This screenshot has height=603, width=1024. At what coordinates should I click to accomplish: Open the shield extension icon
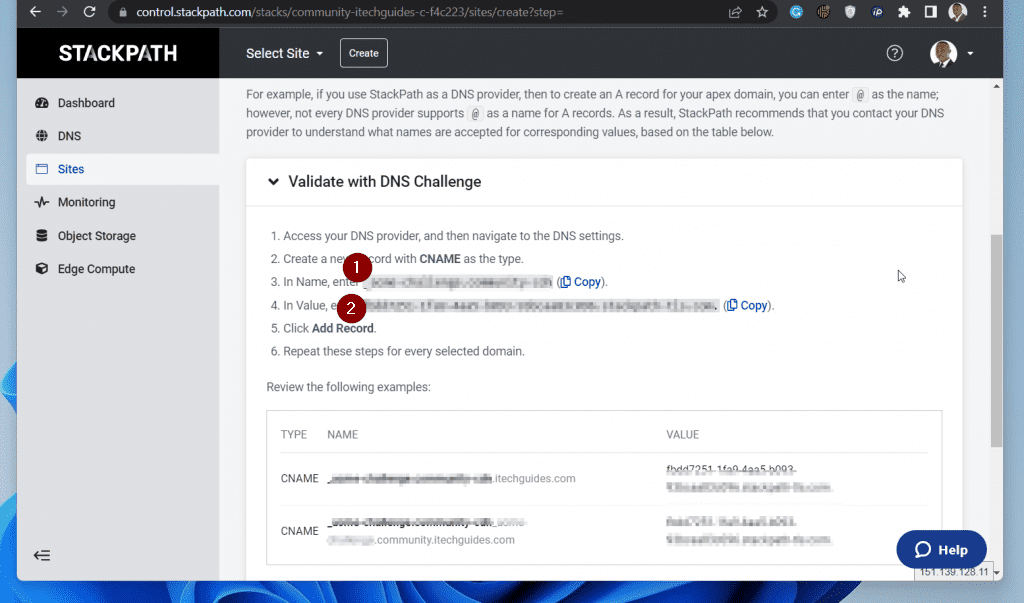(850, 12)
